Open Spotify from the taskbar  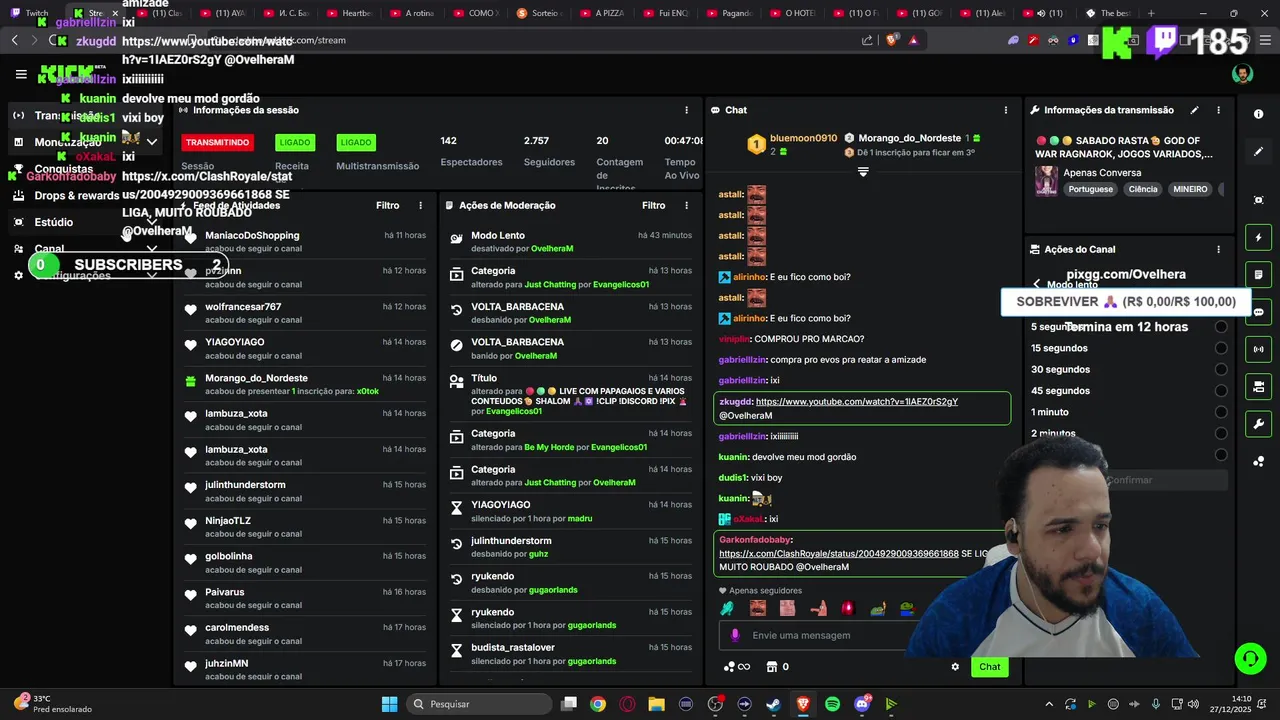point(832,704)
